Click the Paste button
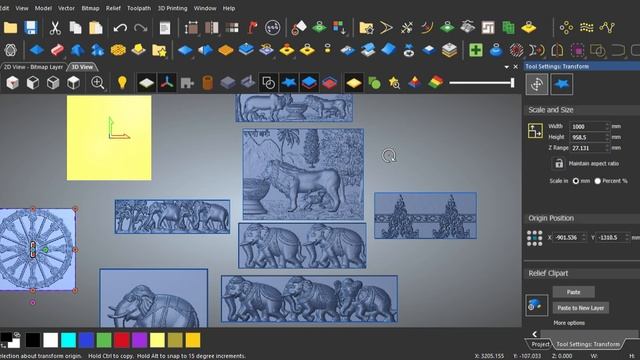This screenshot has width=640, height=360. [x=573, y=292]
